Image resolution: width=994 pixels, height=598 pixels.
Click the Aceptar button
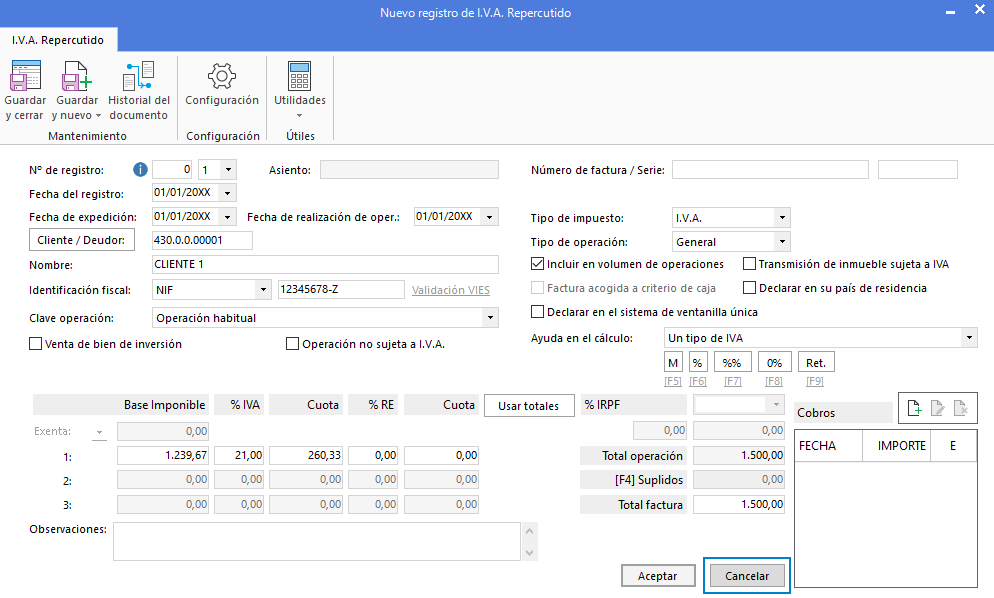(x=657, y=576)
